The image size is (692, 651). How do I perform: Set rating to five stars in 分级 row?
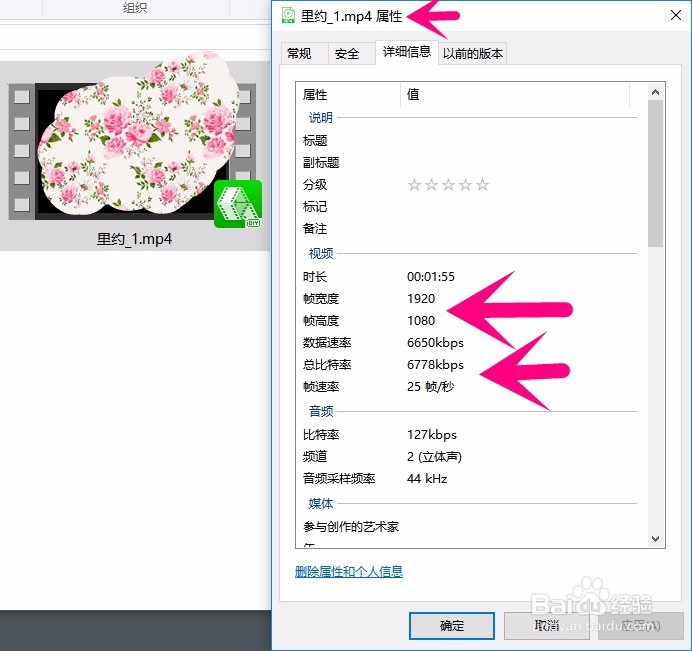pos(482,184)
